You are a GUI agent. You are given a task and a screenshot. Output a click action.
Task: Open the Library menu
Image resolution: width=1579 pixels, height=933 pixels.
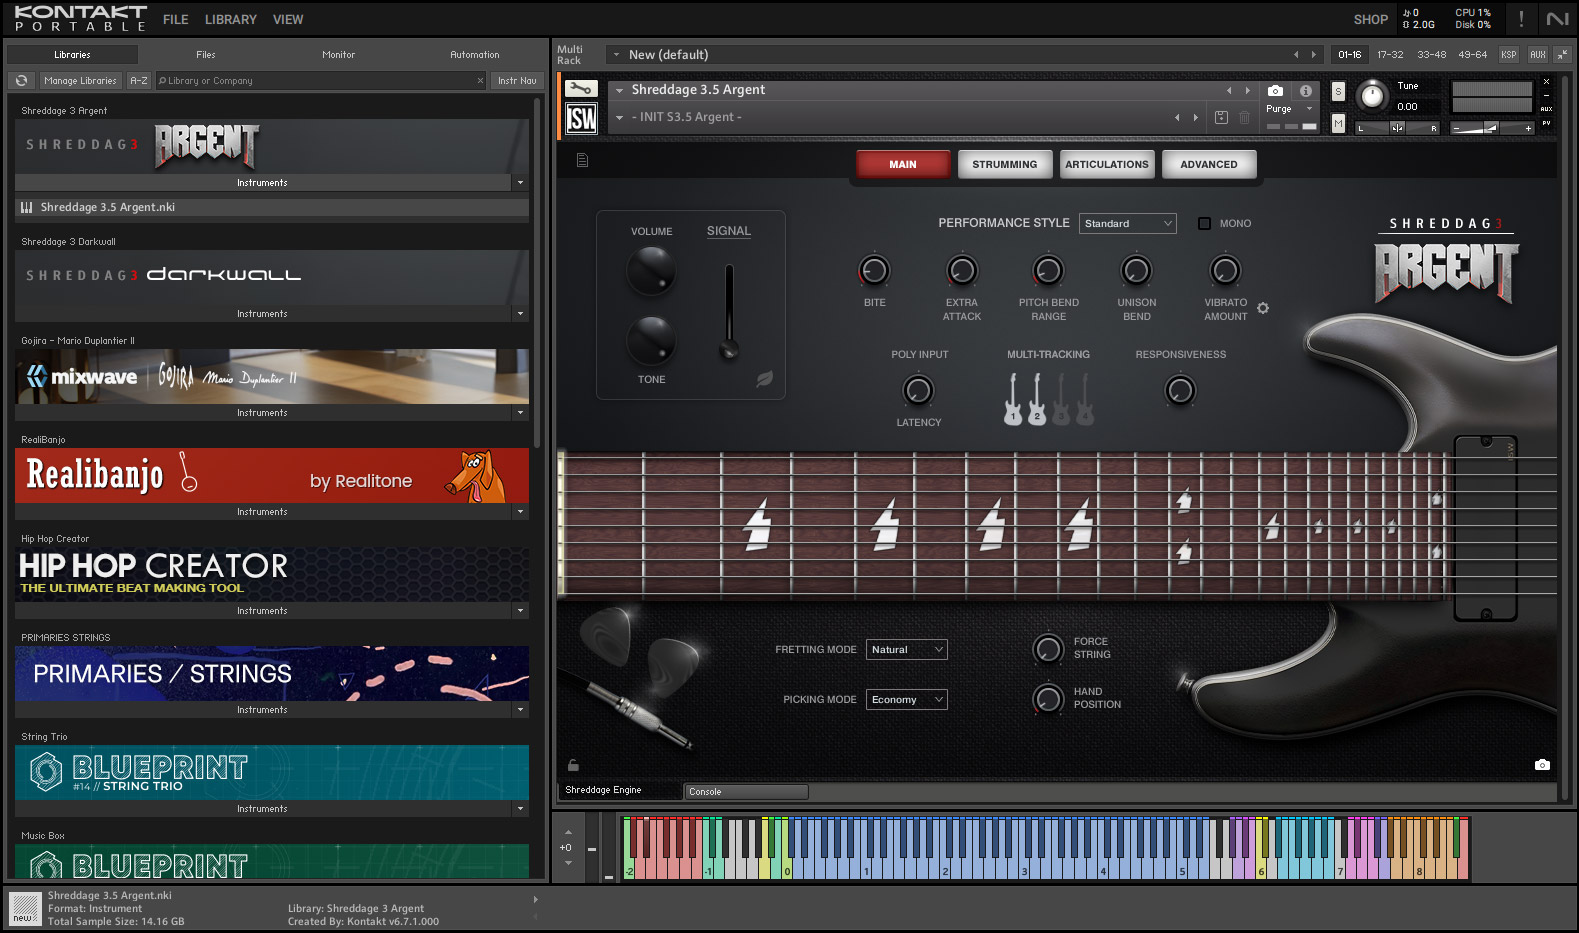pyautogui.click(x=230, y=20)
